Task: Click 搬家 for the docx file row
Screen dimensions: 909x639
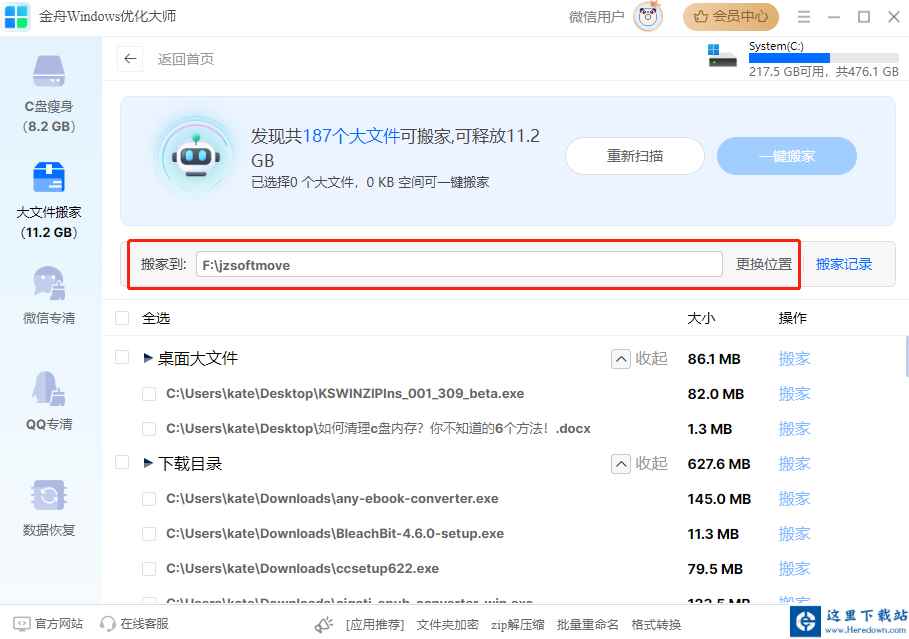Action: tap(794, 429)
